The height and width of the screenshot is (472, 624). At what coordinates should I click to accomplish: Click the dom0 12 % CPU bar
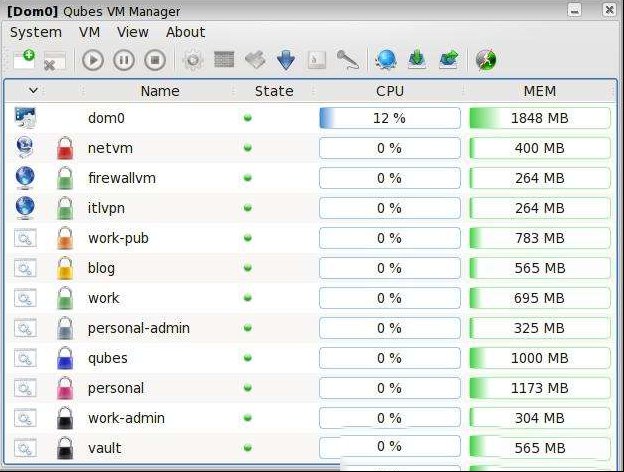pyautogui.click(x=390, y=118)
